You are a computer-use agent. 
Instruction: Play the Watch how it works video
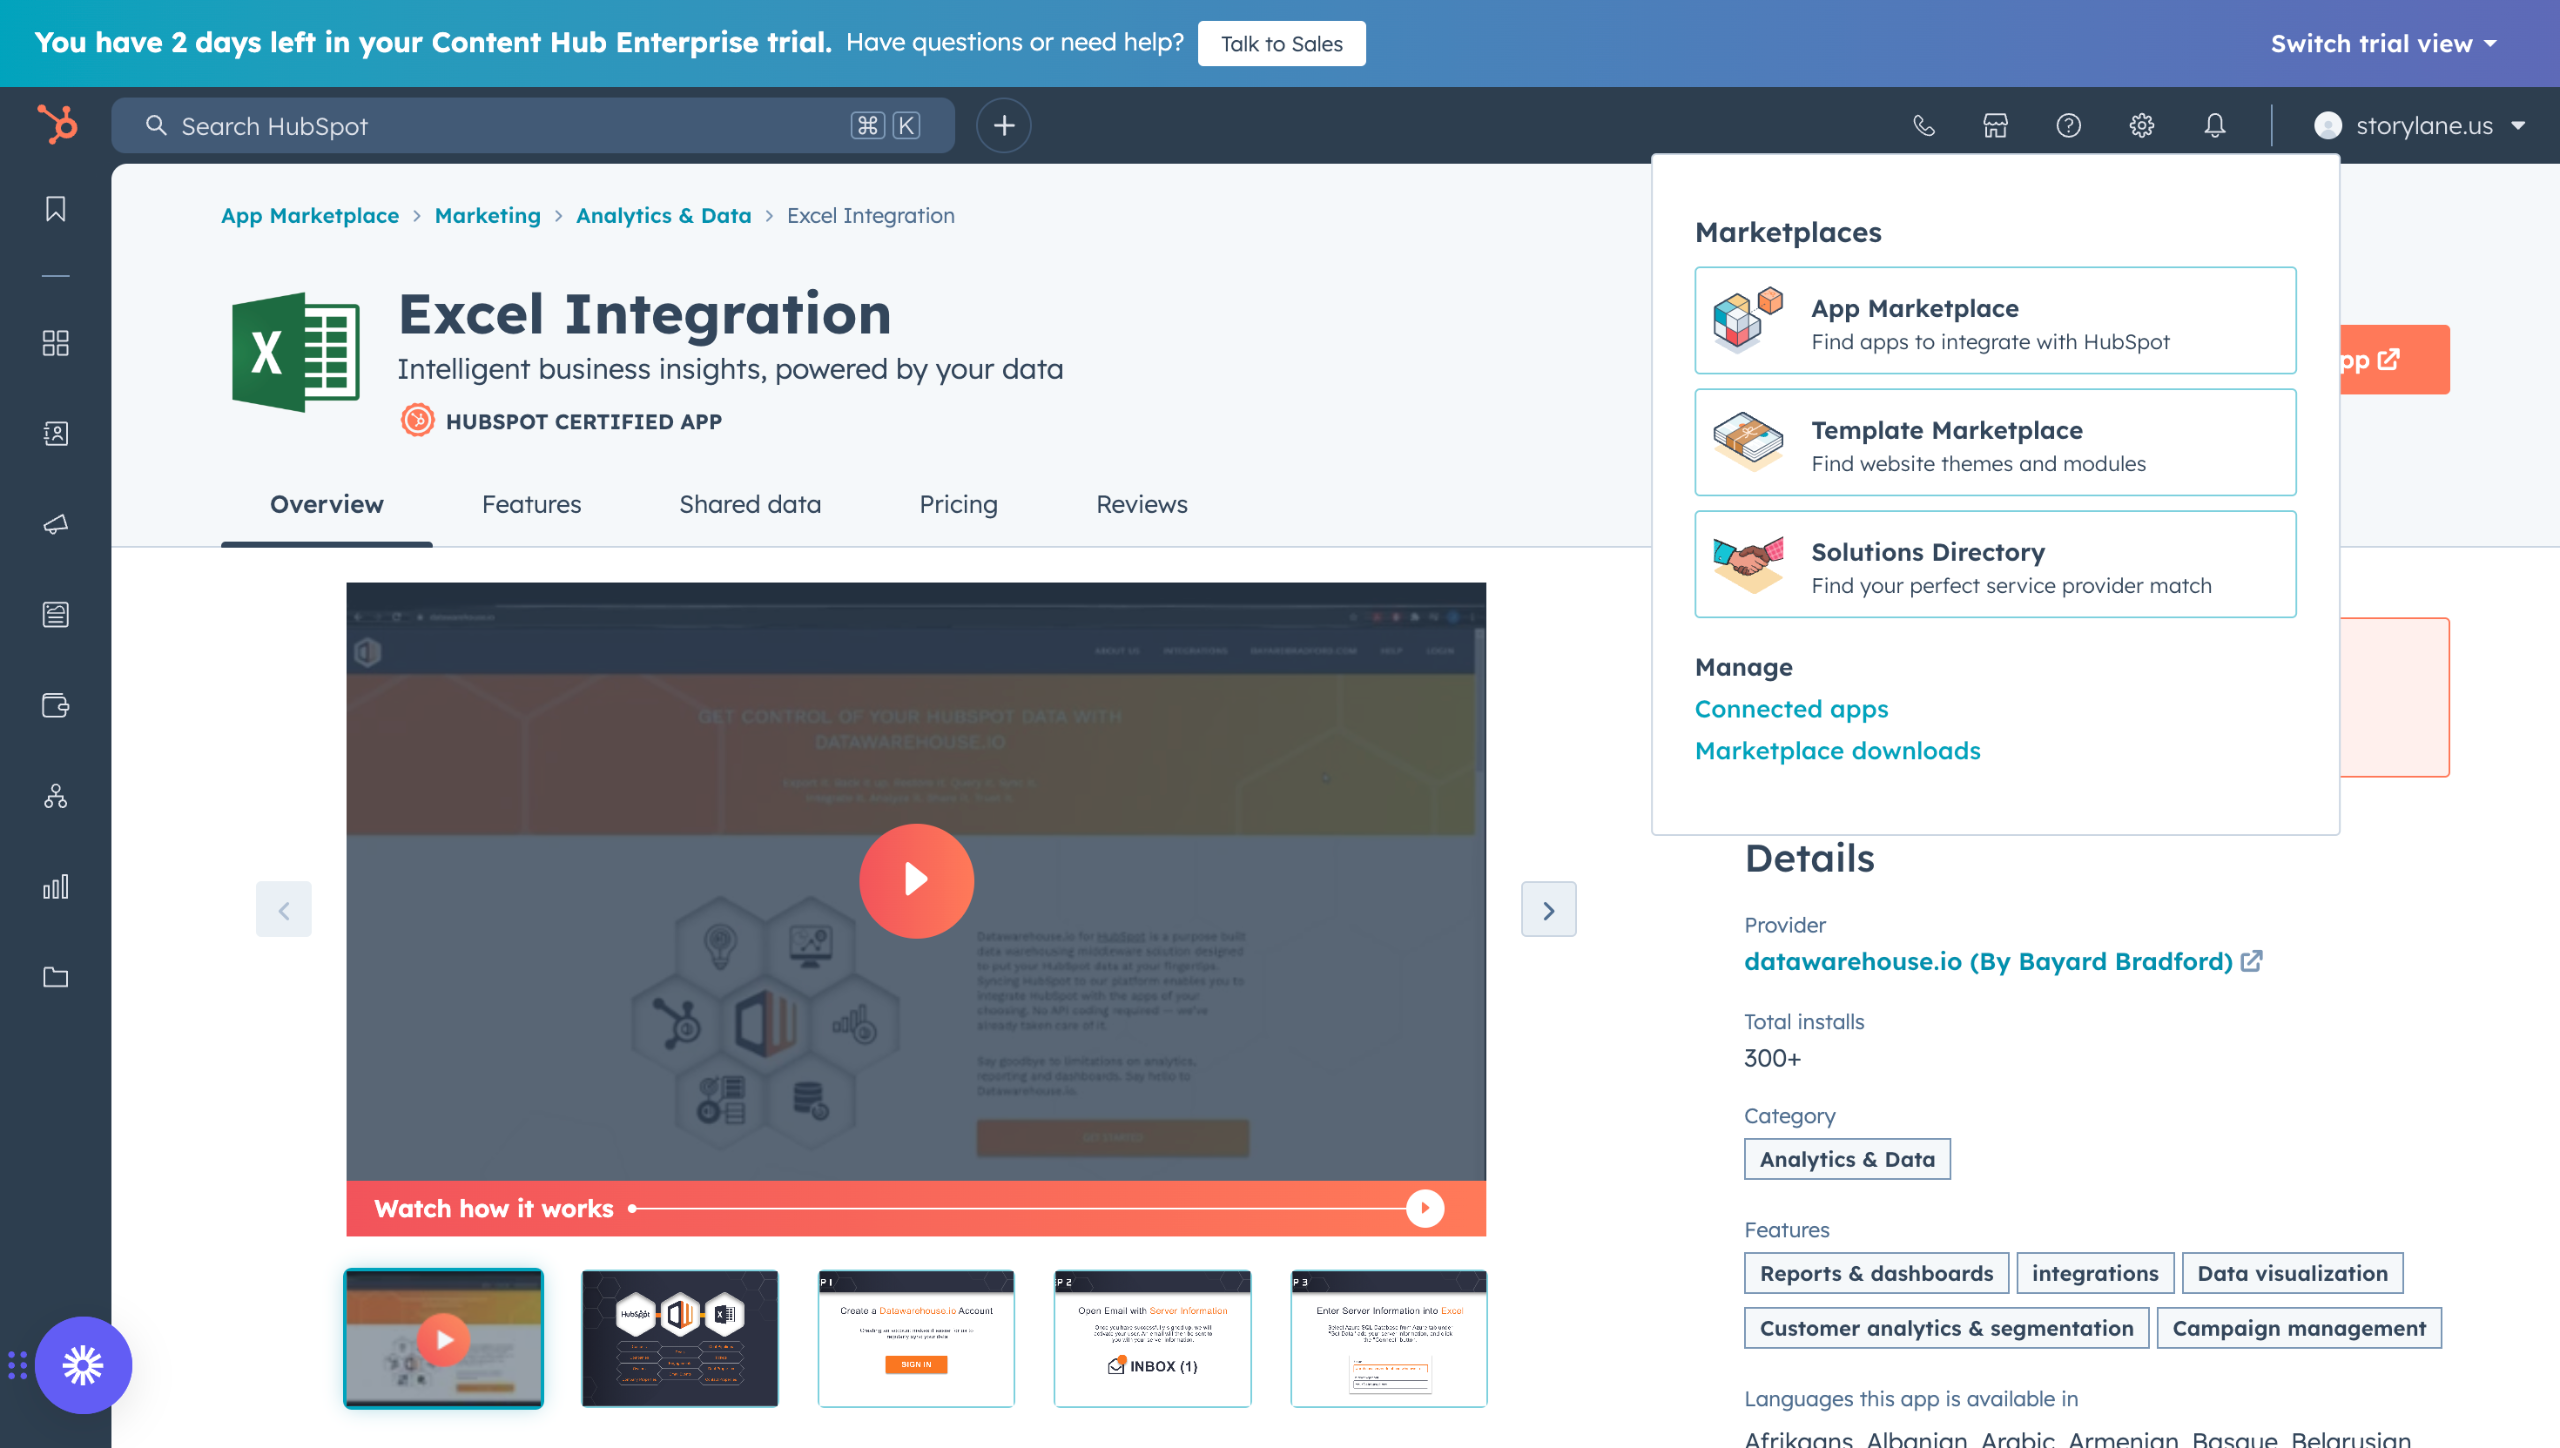tap(916, 880)
